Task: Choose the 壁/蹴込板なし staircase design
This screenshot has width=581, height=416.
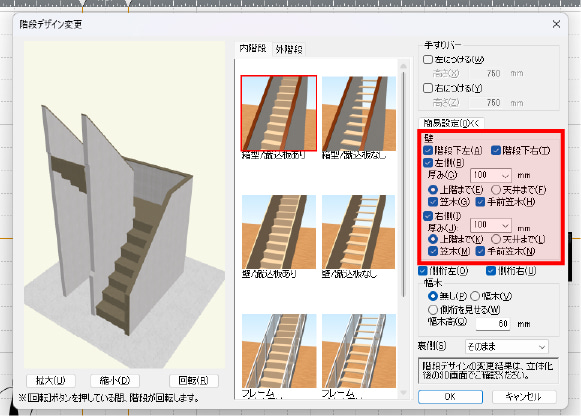Action: [x=359, y=232]
